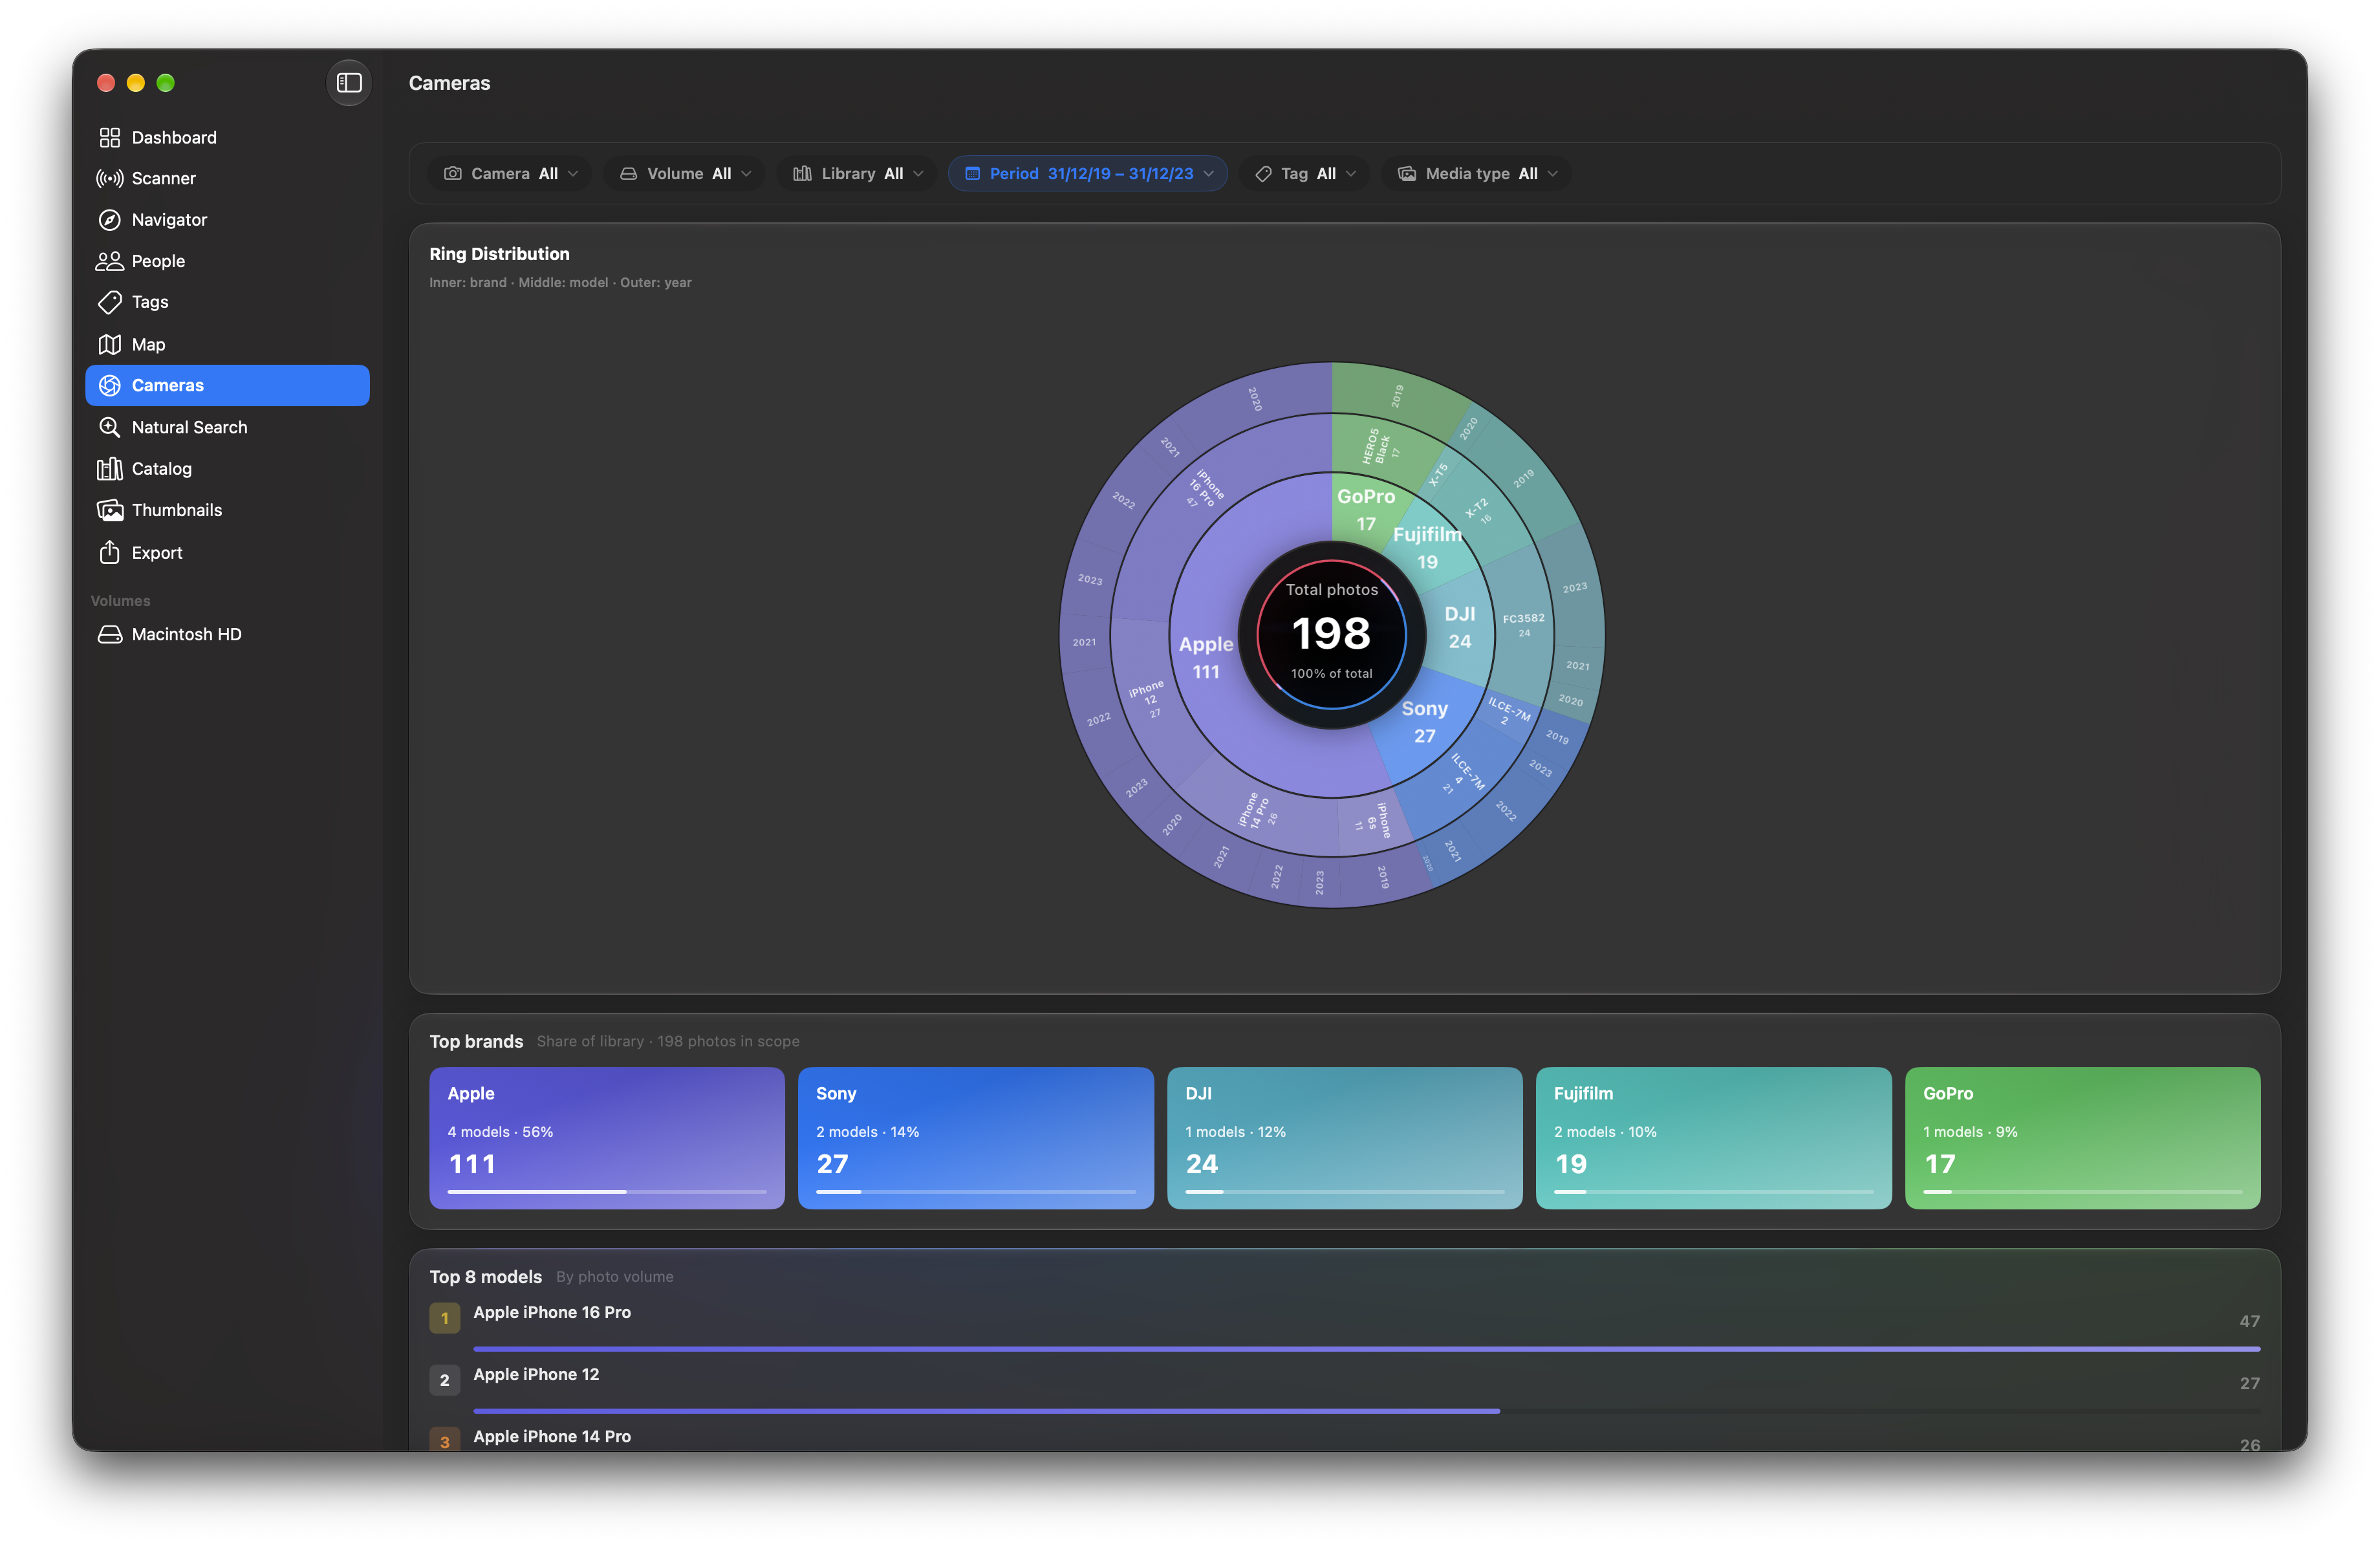Click the camera icon in Camera filter
This screenshot has height=1547, width=2380.
(x=453, y=174)
